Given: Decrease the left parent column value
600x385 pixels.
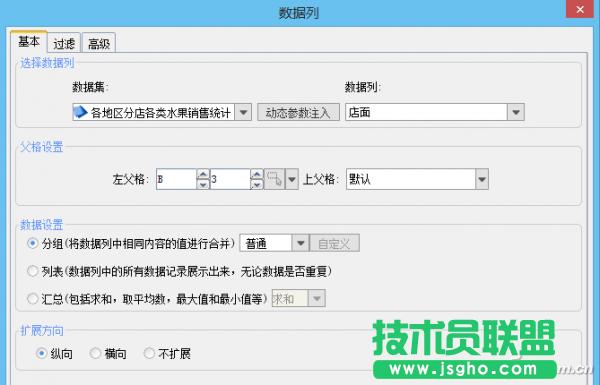Looking at the screenshot, I should 203,184.
